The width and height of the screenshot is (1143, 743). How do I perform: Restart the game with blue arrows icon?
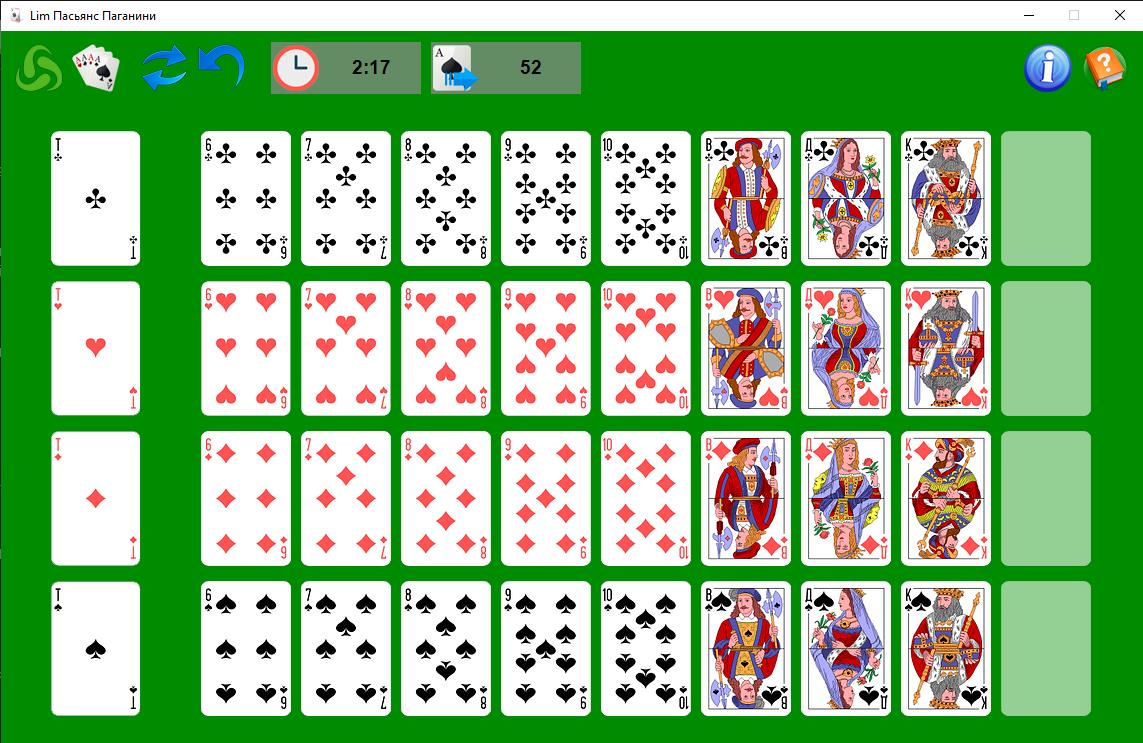point(165,68)
